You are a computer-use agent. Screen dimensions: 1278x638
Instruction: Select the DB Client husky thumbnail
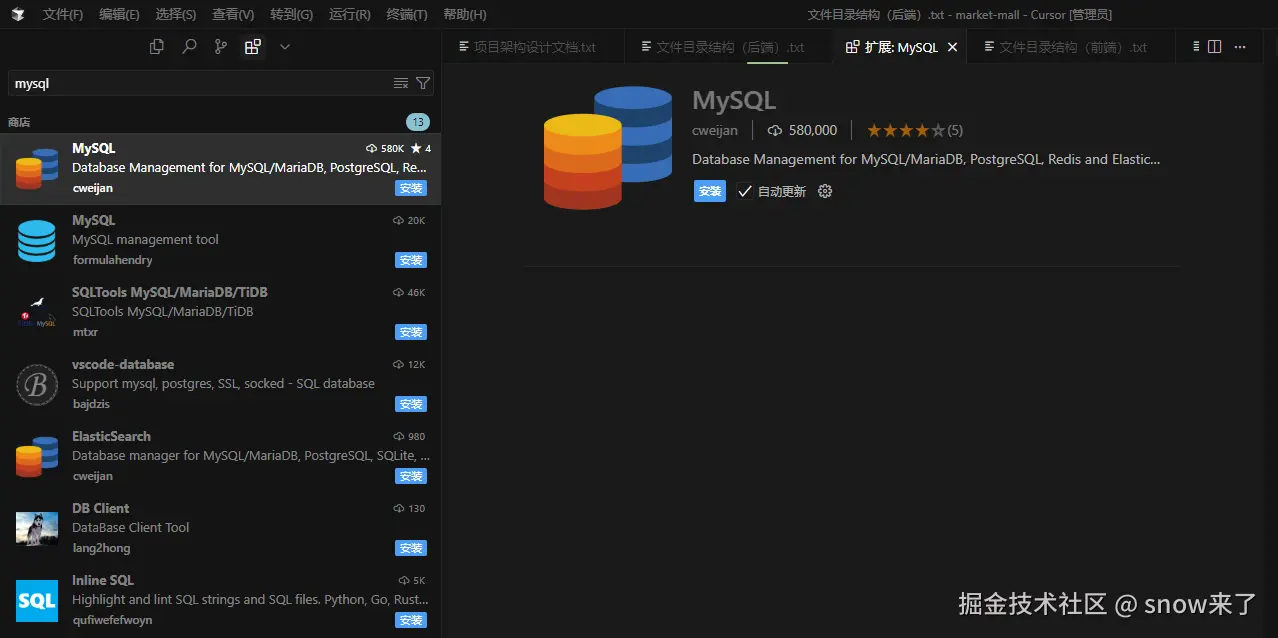(x=37, y=529)
